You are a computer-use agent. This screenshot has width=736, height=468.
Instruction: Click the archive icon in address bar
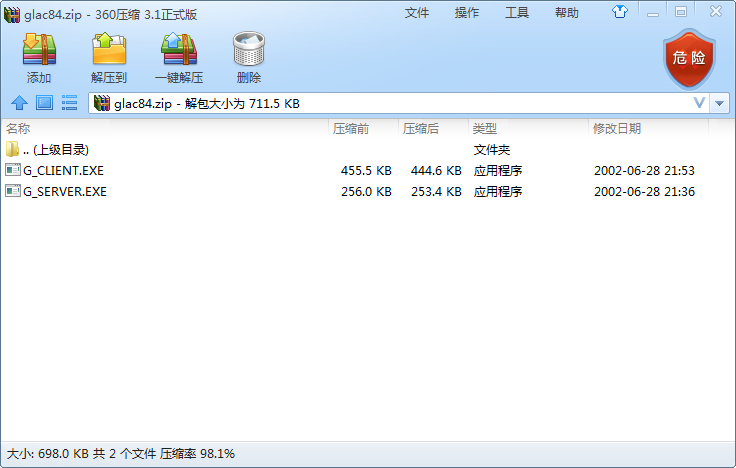click(x=102, y=103)
